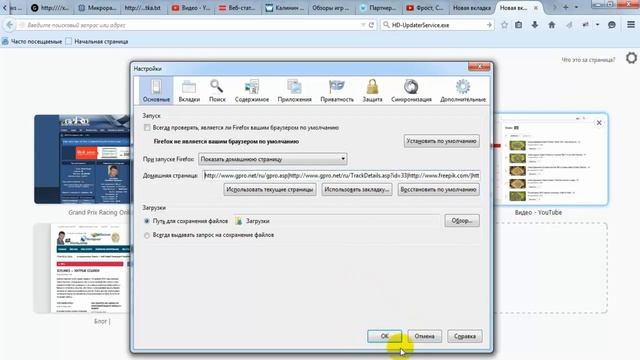Open the Вкладки settings panel
Screen dimensions: 640x360
[x=189, y=91]
